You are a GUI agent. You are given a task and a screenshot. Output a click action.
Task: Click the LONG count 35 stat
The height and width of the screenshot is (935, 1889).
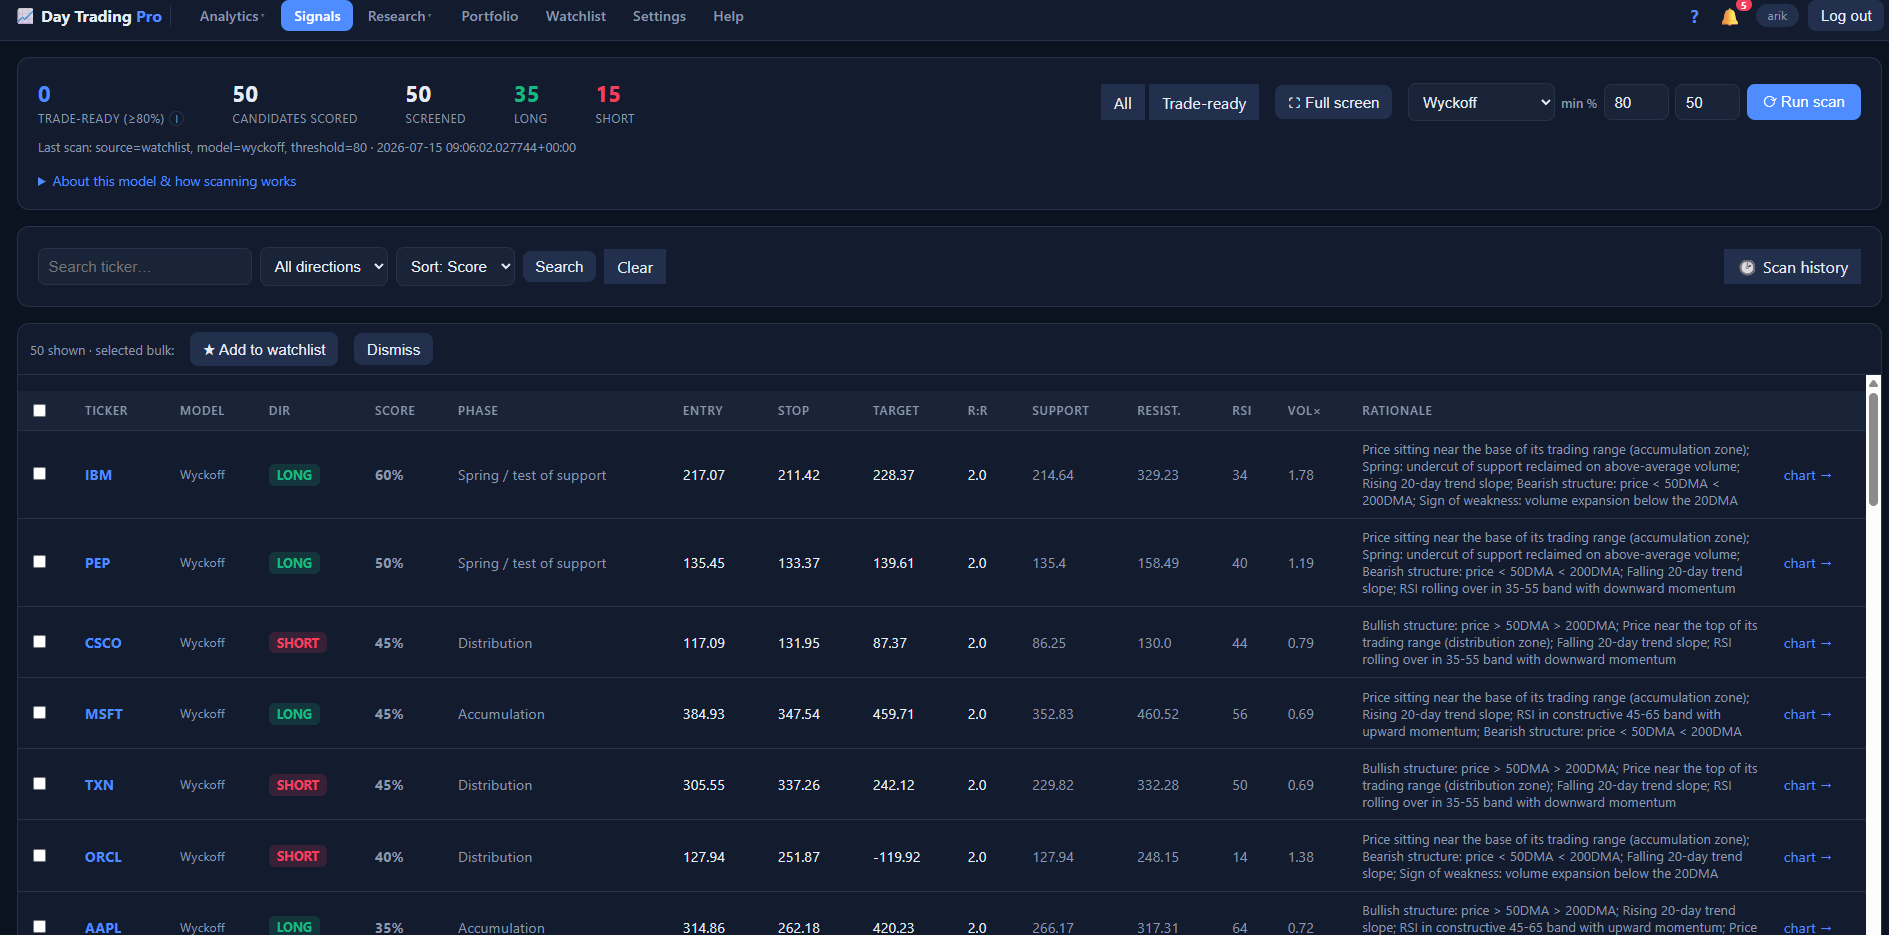pyautogui.click(x=529, y=104)
